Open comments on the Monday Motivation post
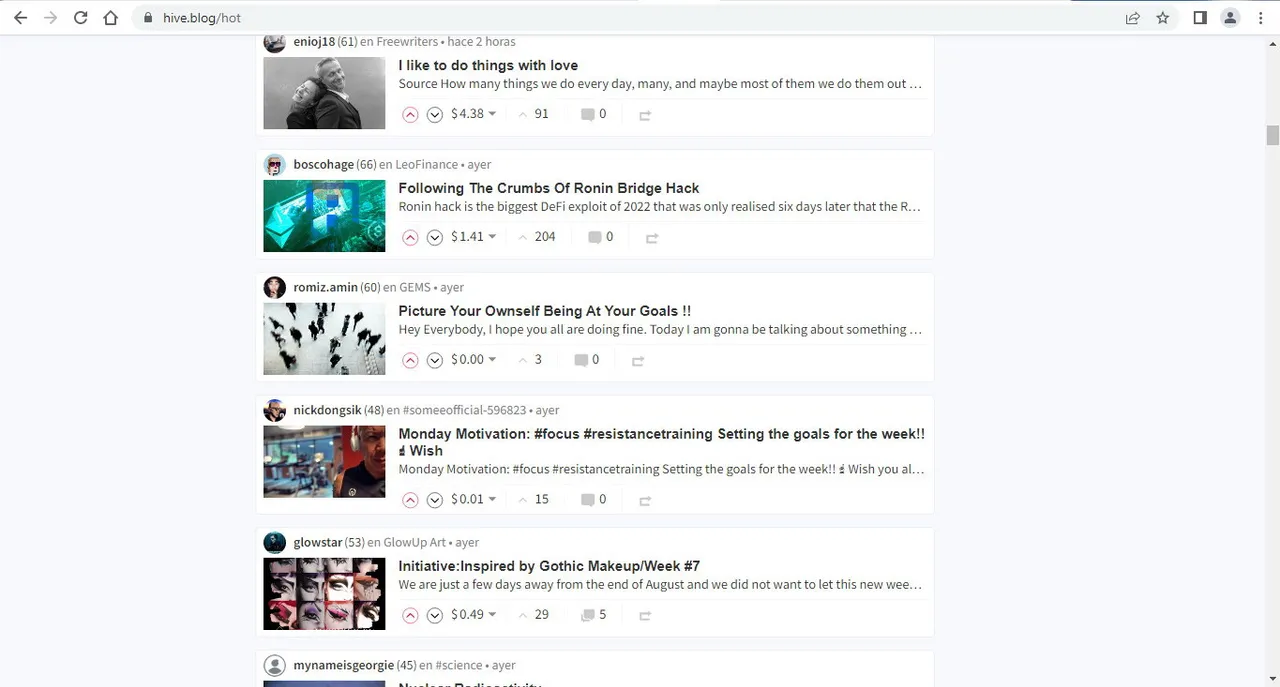 coord(594,499)
